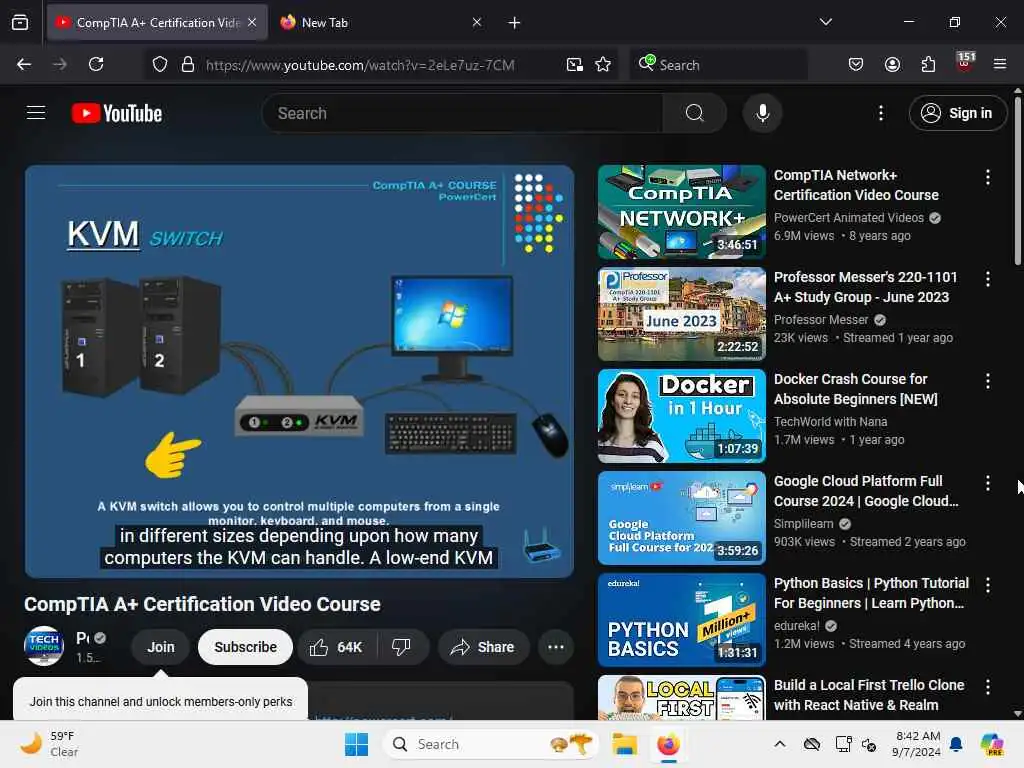This screenshot has width=1024, height=768.
Task: Open Google Cloud Platform course thumbnail
Action: [681, 518]
